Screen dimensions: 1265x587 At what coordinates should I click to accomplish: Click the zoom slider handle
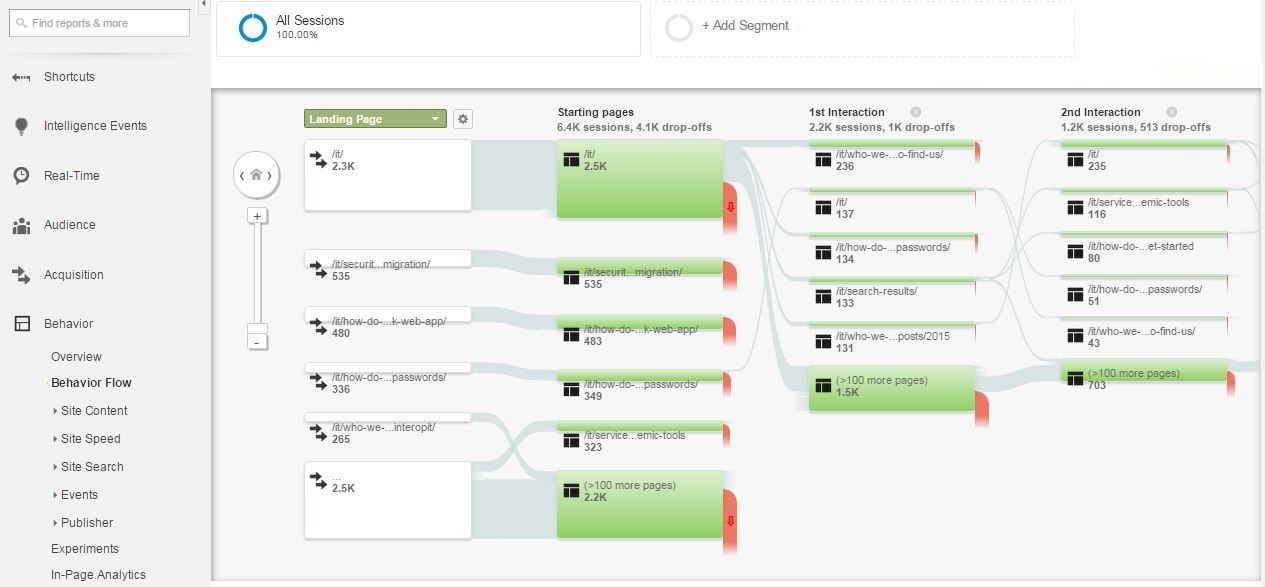click(257, 329)
